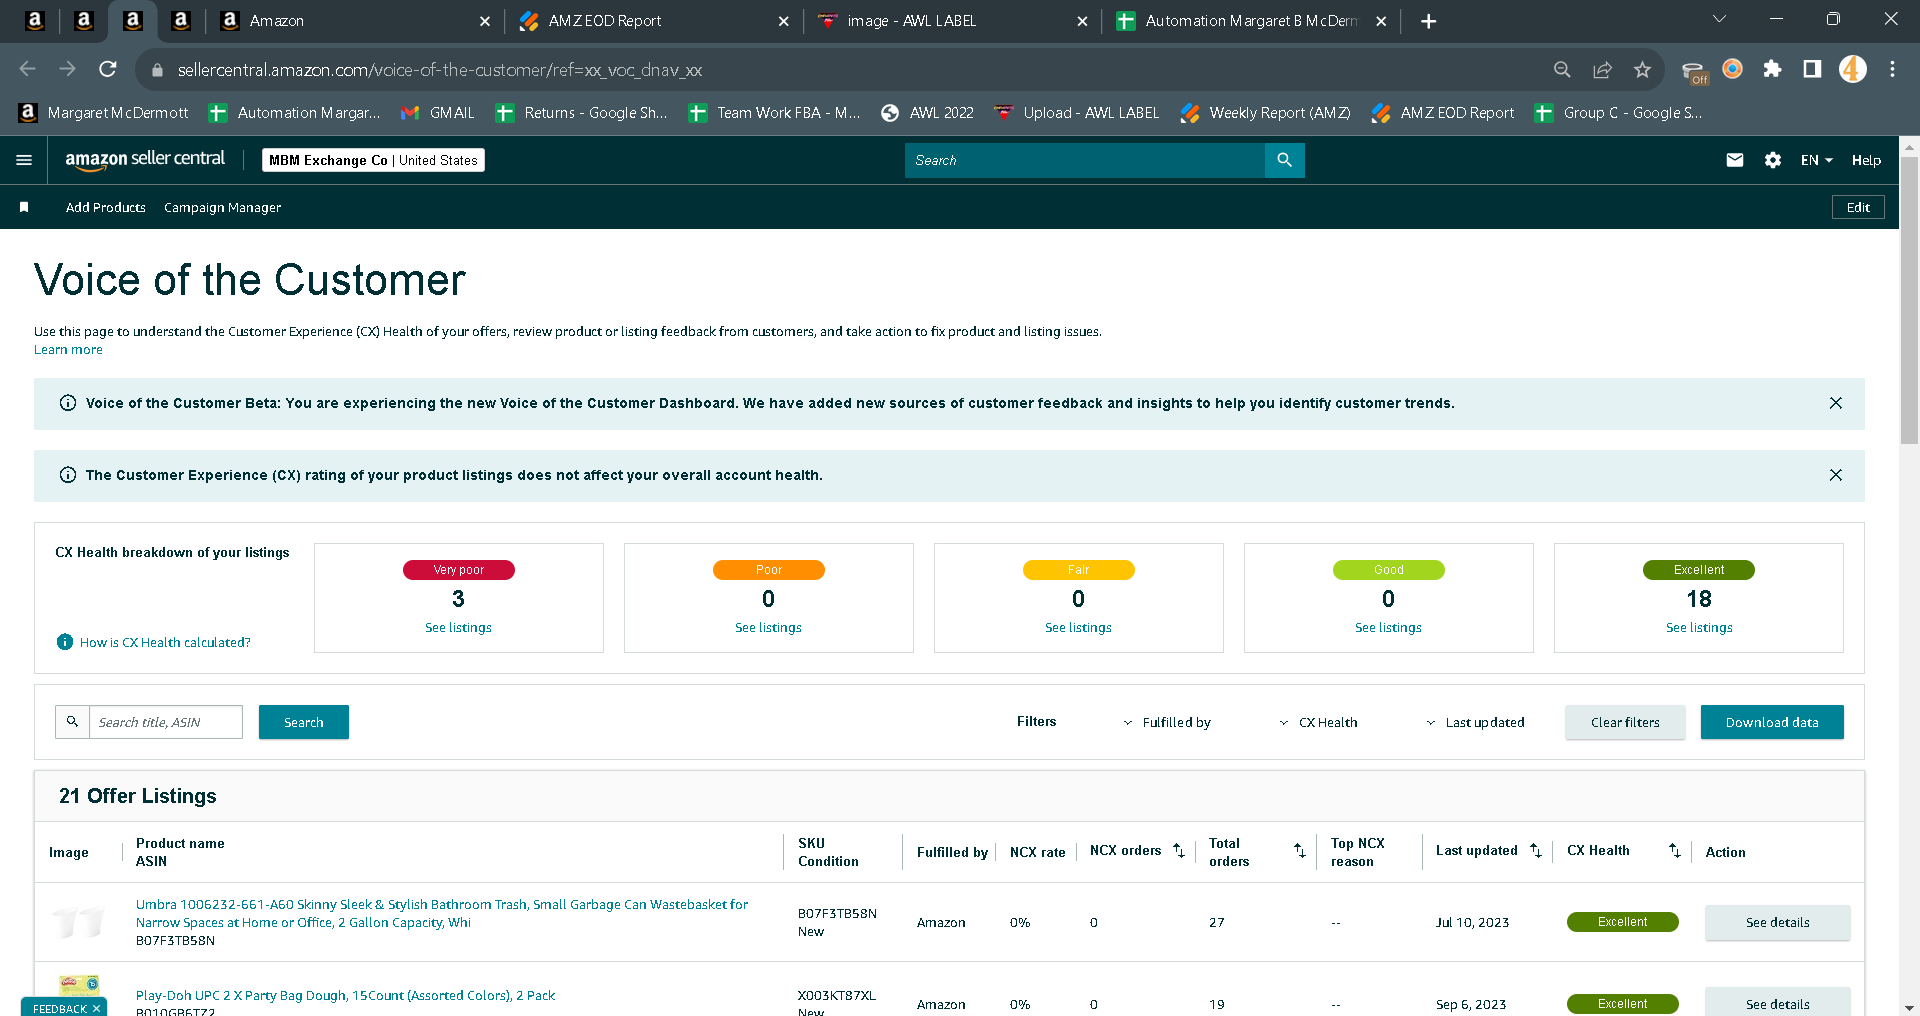
Task: Click the info icon beside How is CX Health calculated
Action: [65, 642]
